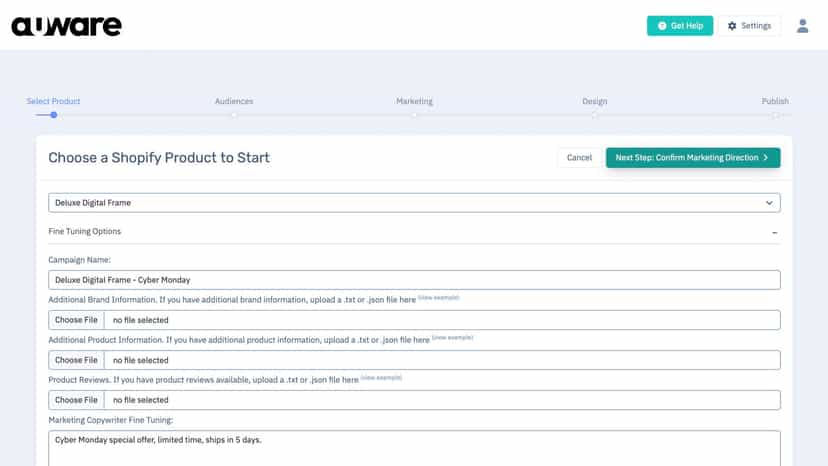Go to the Design step
This screenshot has width=828, height=466.
click(595, 101)
